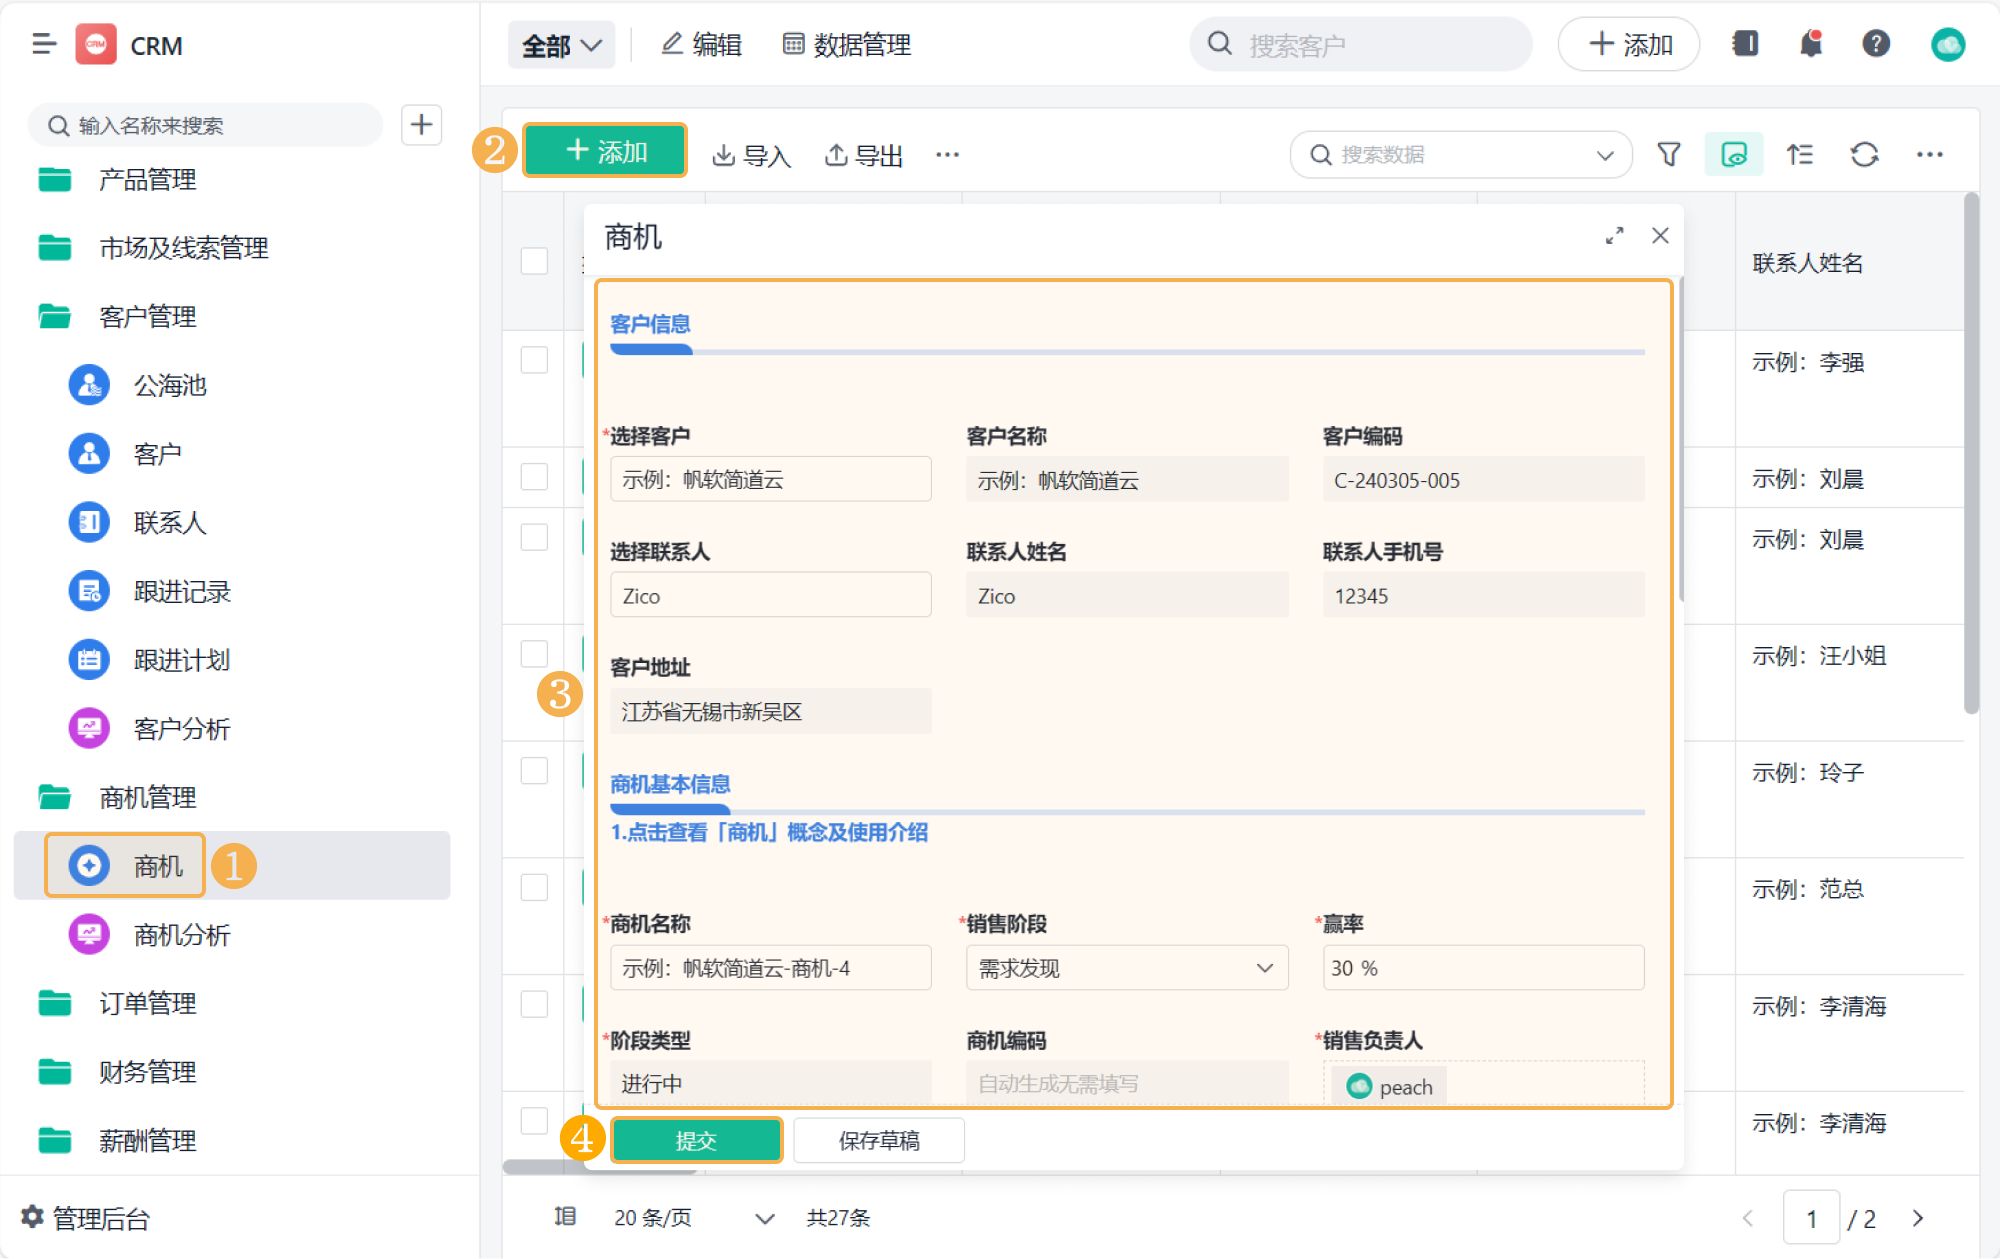Open the 销售阶段 dropdown
Image resolution: width=2000 pixels, height=1259 pixels.
pyautogui.click(x=1126, y=968)
